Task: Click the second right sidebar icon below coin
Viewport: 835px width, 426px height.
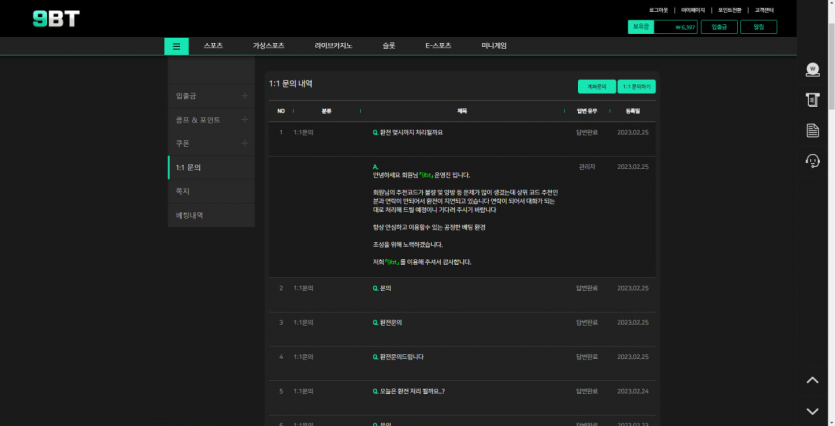Action: click(x=812, y=100)
